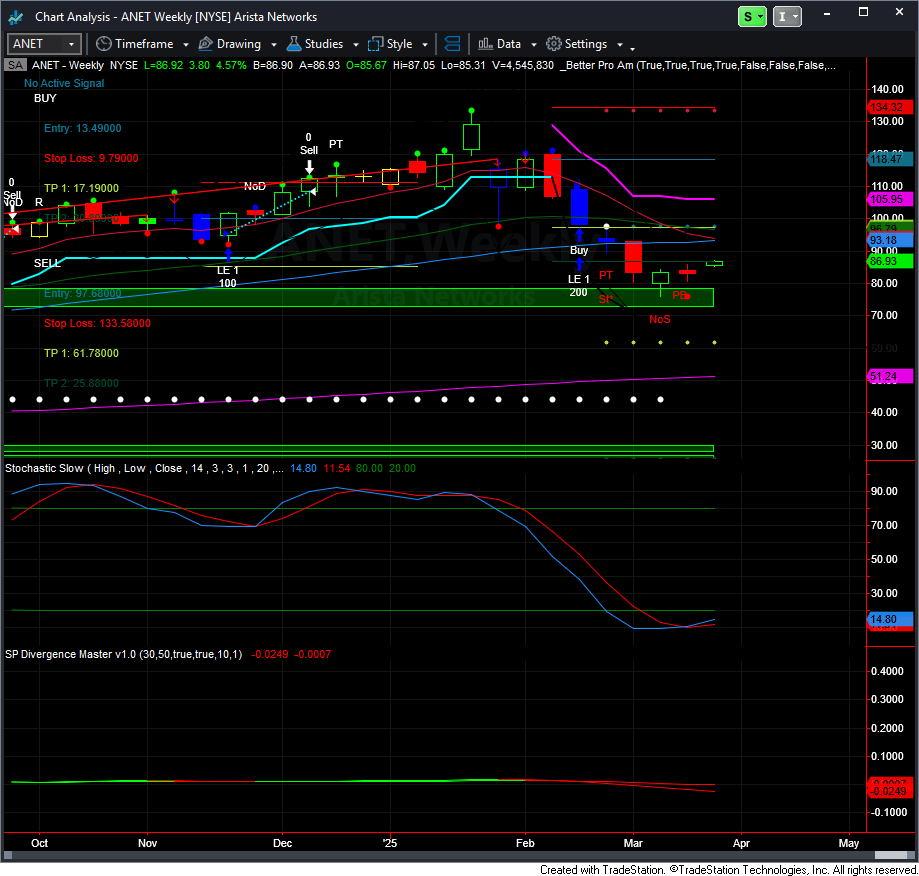Click the LE 1 200 order label
This screenshot has width=919, height=876.
point(578,286)
